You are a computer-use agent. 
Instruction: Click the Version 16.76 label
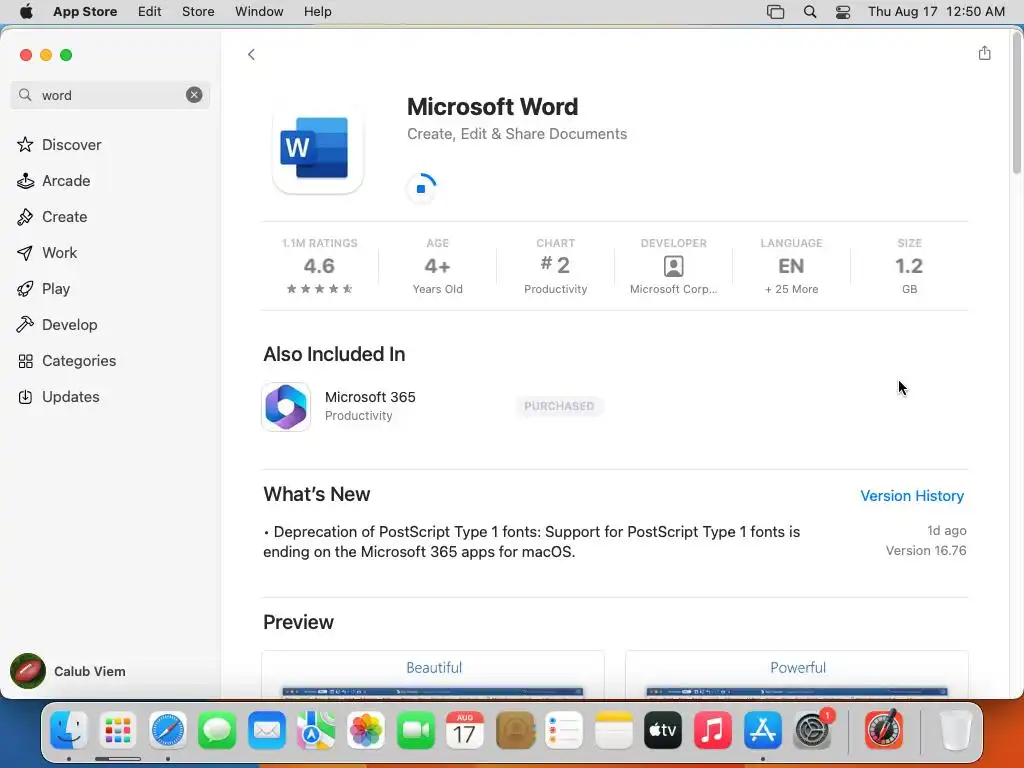pos(926,551)
